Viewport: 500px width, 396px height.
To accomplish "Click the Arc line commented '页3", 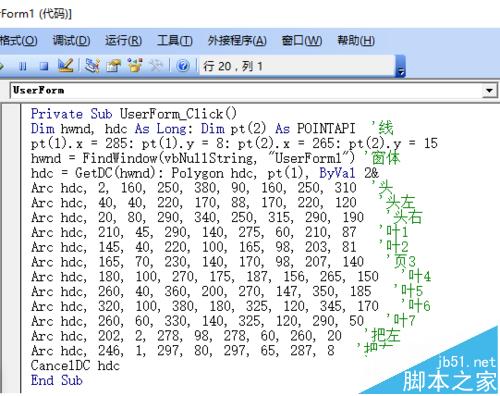I will click(223, 262).
